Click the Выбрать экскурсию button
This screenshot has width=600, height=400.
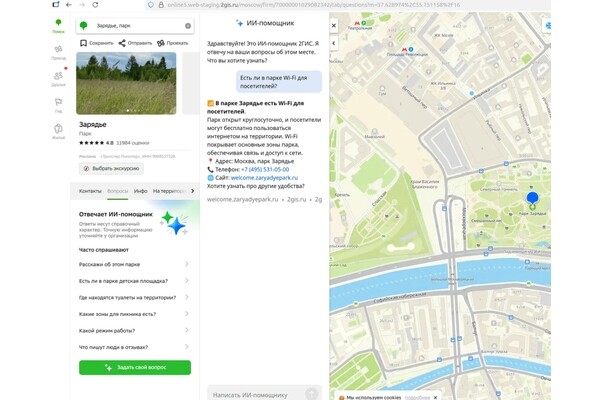pyautogui.click(x=111, y=168)
